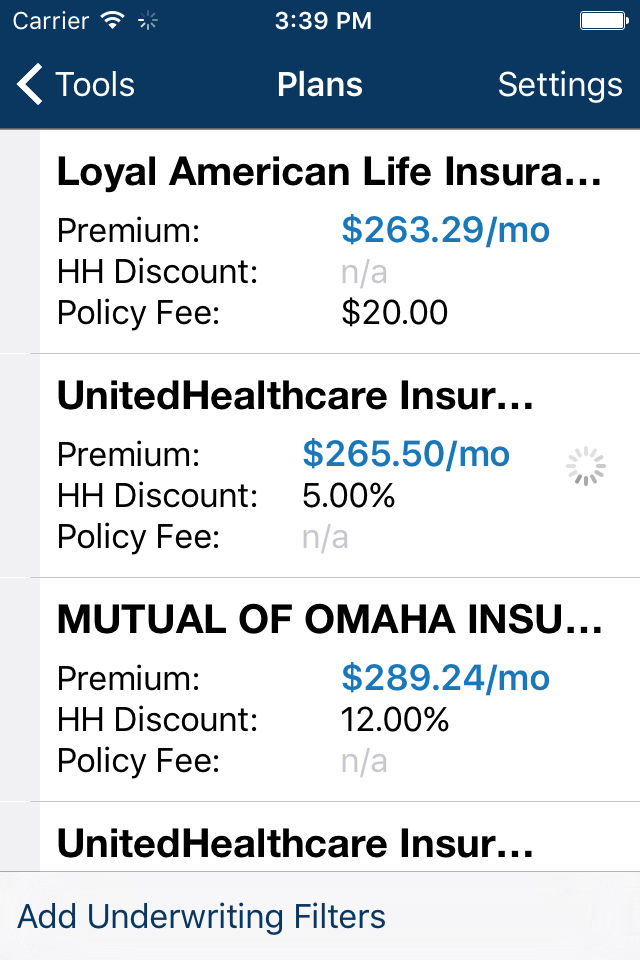Tap the $20.00 policy fee value
The image size is (640, 960).
point(394,313)
